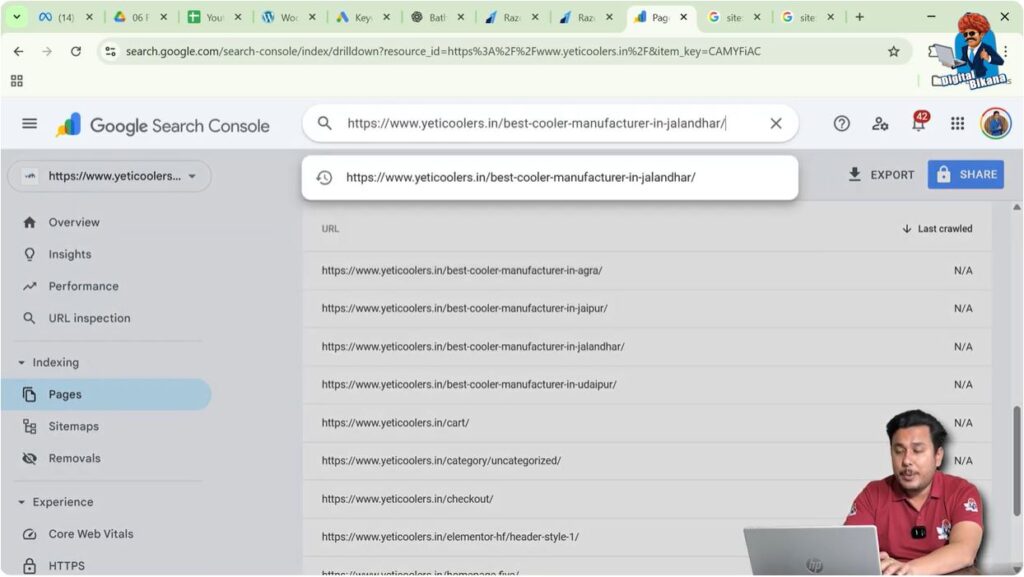Open the browser apps shortcut grid
This screenshot has width=1024, height=577.
(x=17, y=81)
